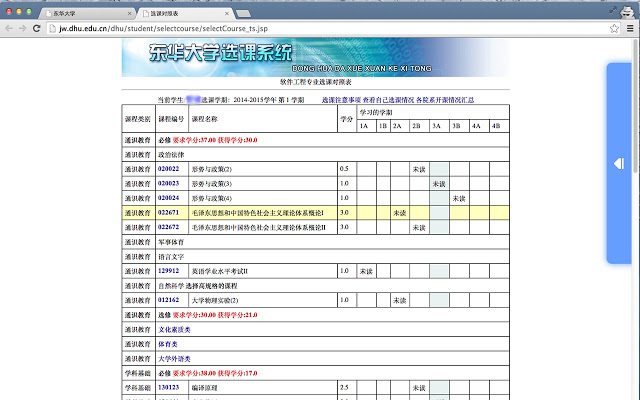
Task: Open the 各院系开课情况汇总 link
Action: 445,100
